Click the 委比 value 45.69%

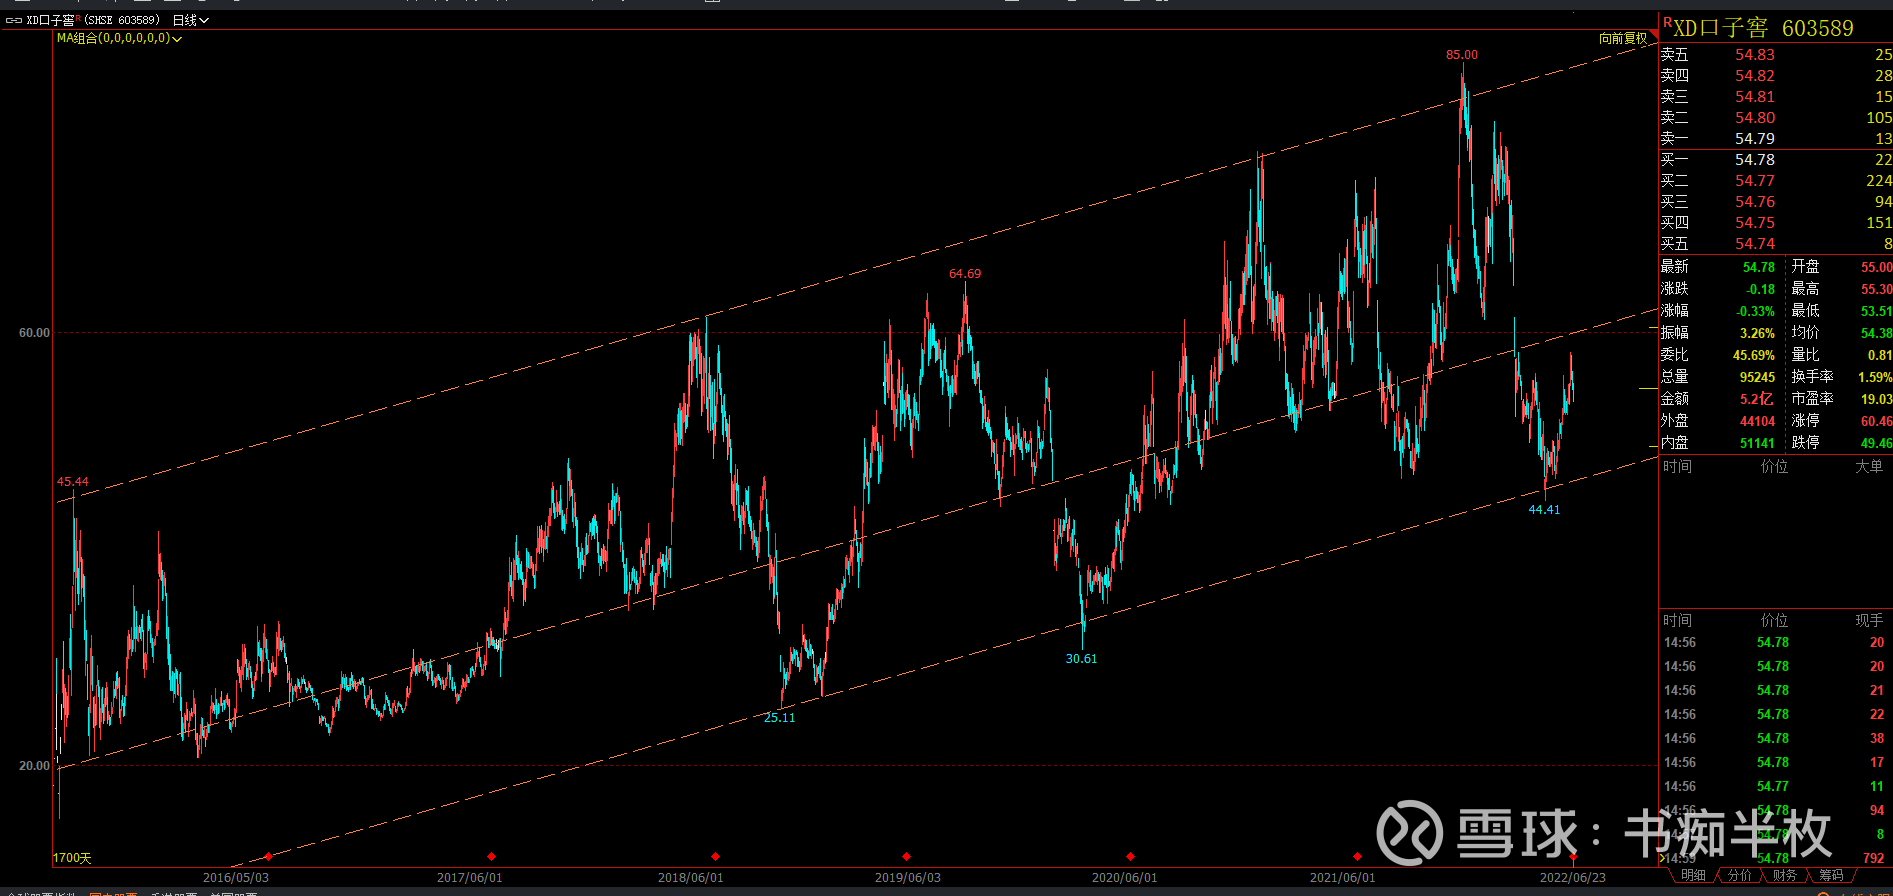[1754, 355]
